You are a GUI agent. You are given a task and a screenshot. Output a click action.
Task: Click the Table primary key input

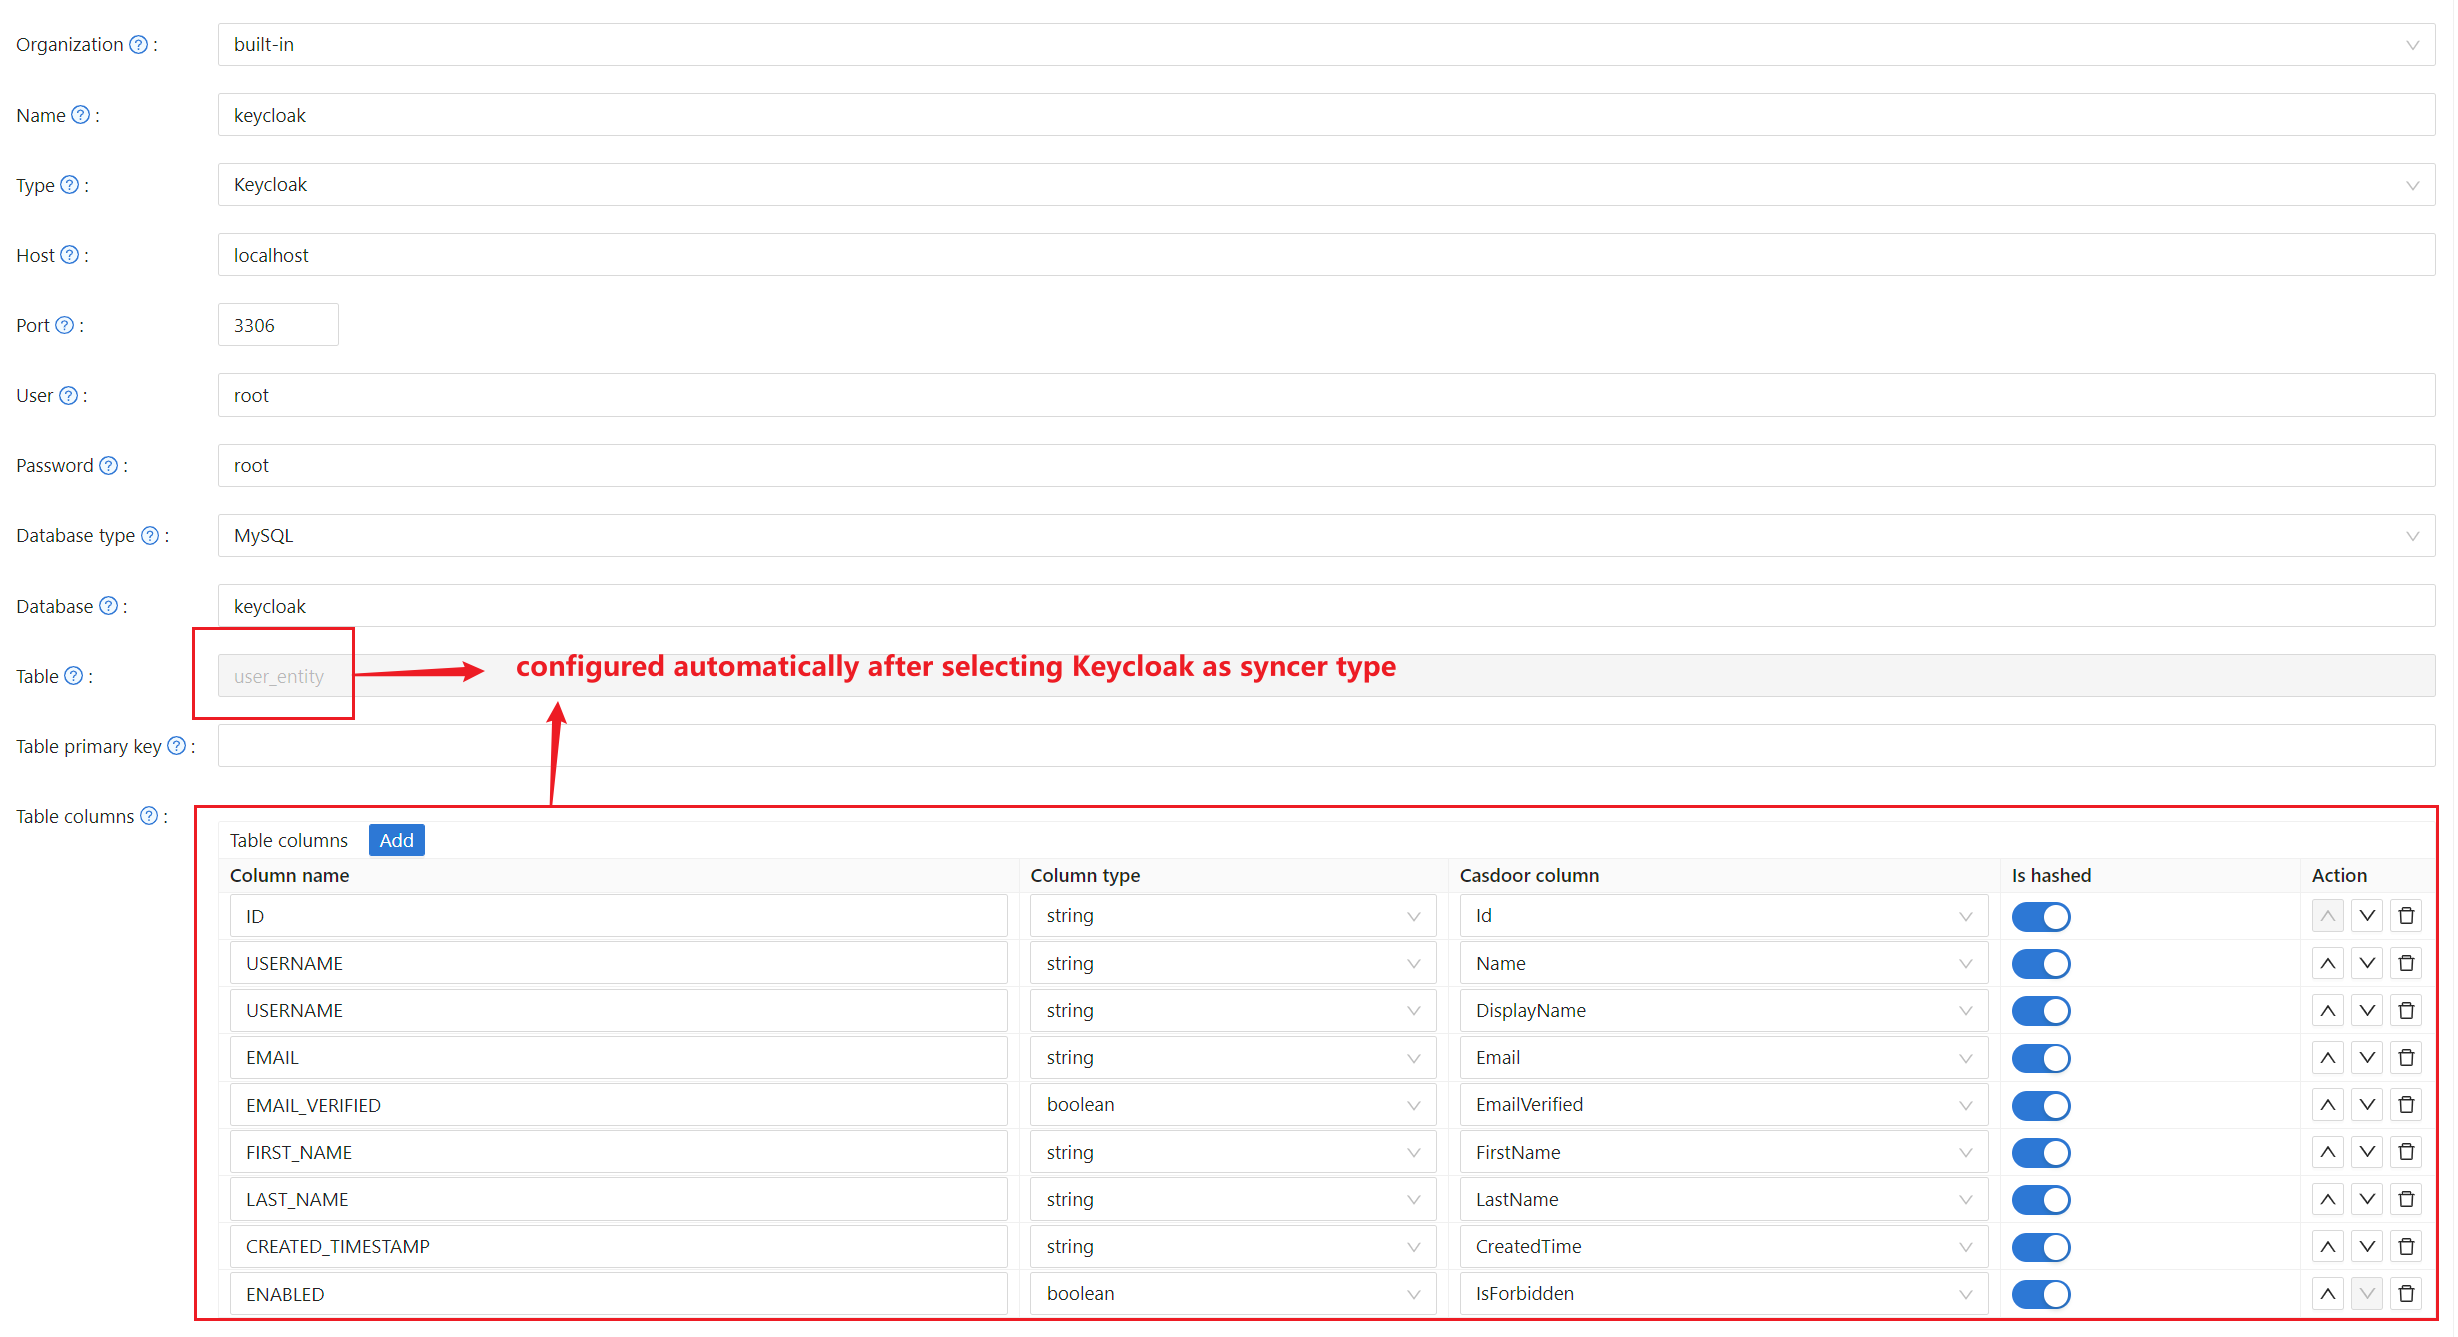[1325, 746]
